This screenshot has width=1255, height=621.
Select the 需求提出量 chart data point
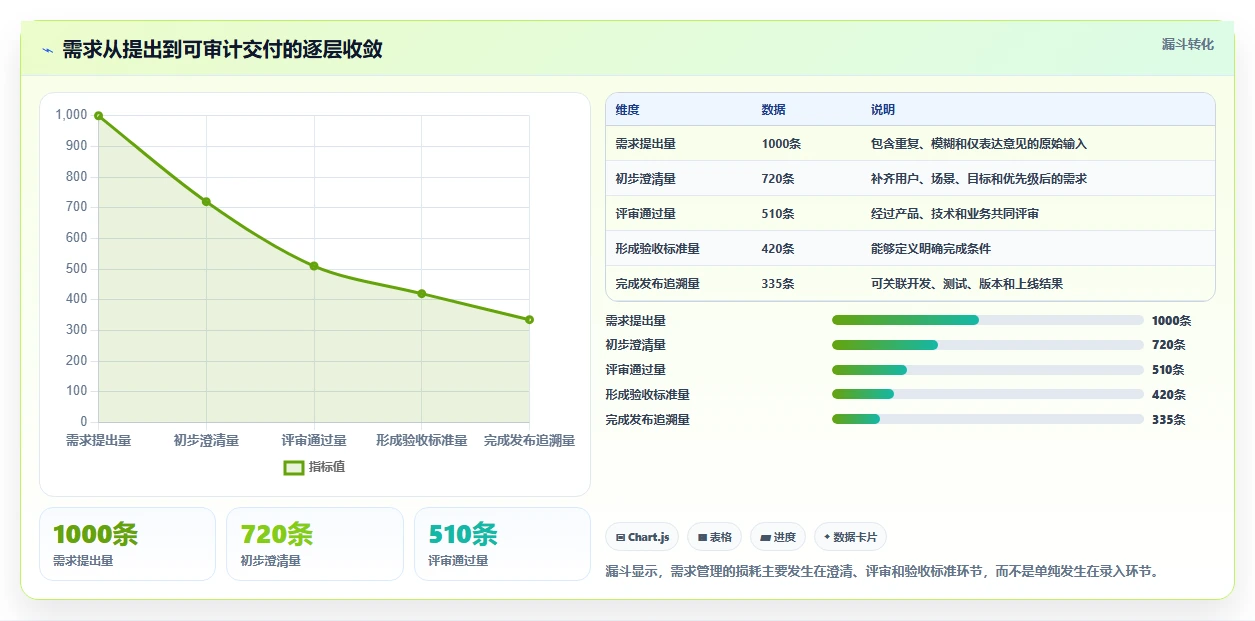coord(98,116)
